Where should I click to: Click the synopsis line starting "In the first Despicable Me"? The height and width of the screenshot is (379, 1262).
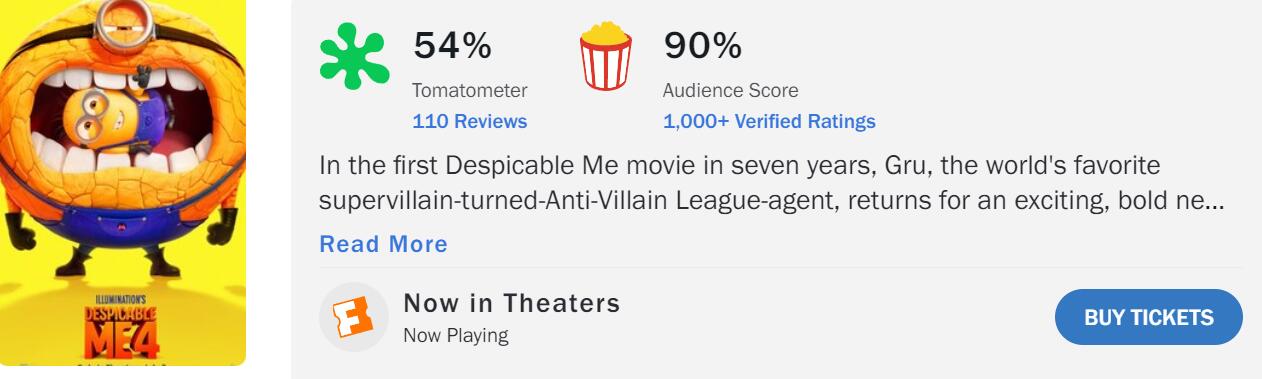tap(740, 165)
